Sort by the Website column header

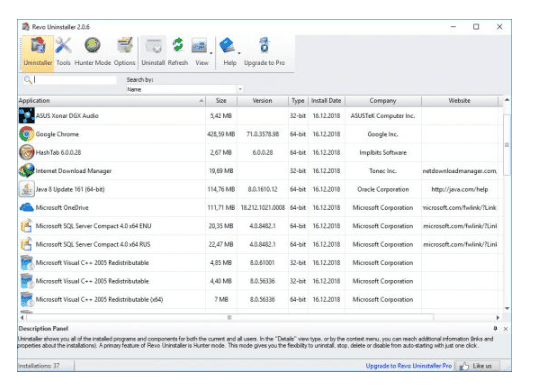click(459, 101)
